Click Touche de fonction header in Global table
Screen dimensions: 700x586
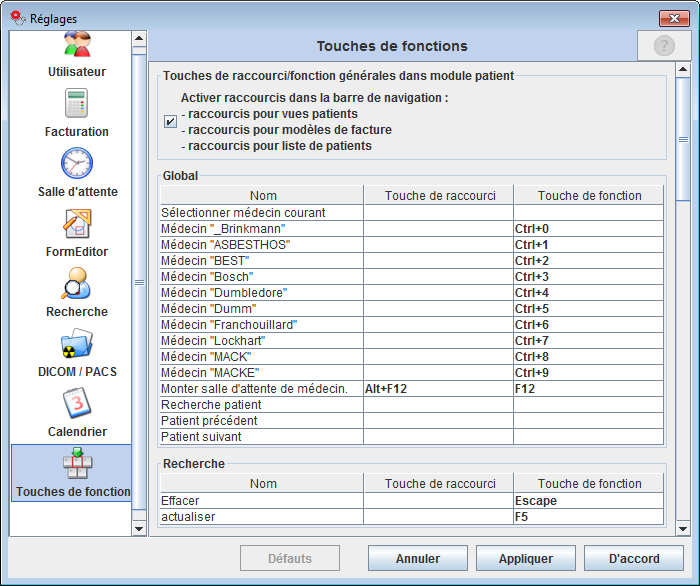(589, 196)
